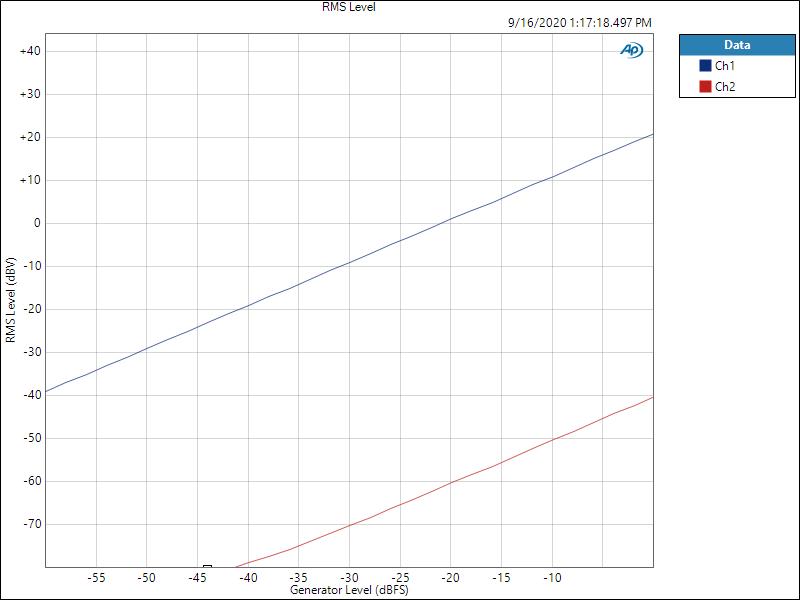Click the AP logo icon in graph

[632, 50]
